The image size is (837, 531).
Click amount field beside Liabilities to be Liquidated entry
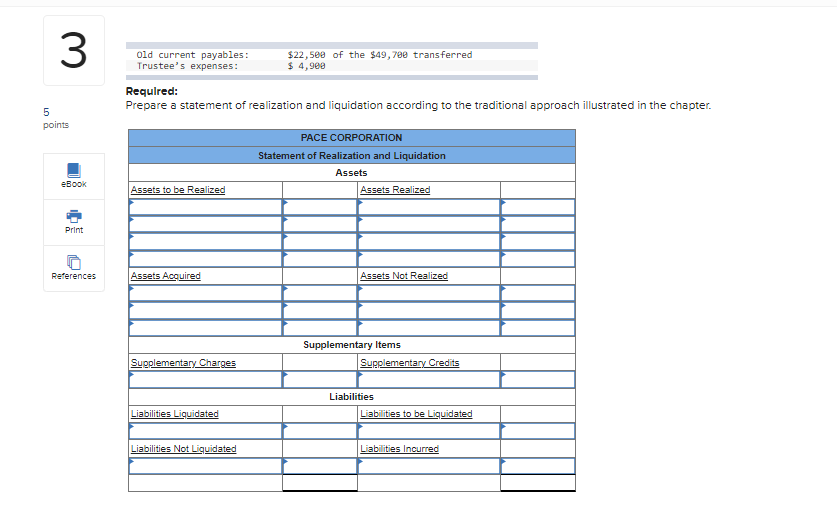538,431
